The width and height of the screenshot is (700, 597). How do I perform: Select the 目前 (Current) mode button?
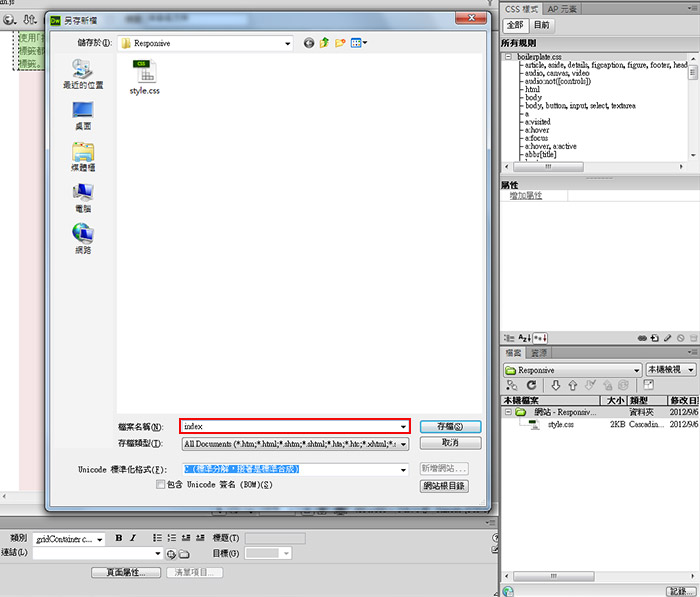[542, 25]
